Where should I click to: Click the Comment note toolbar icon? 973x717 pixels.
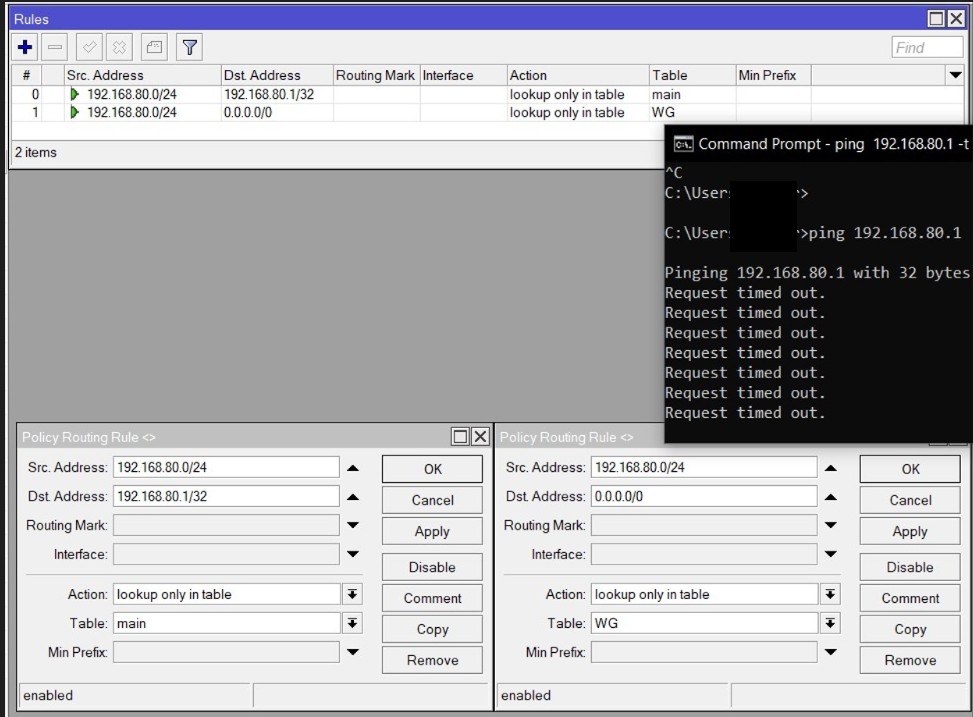(154, 47)
